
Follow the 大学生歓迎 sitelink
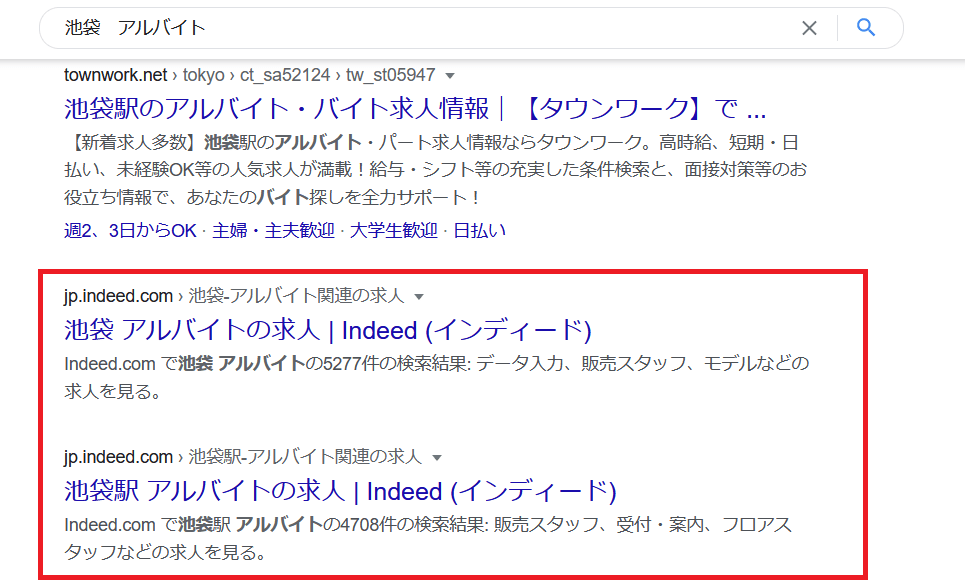(393, 231)
